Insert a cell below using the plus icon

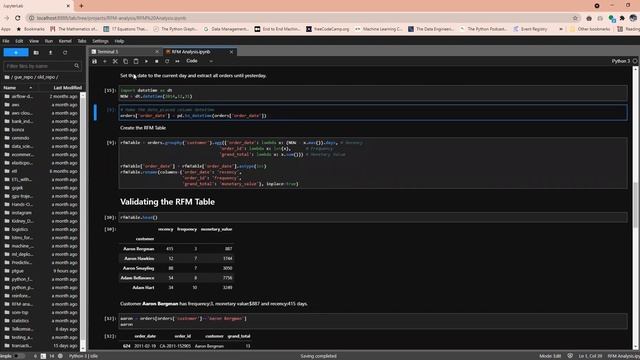pos(105,61)
